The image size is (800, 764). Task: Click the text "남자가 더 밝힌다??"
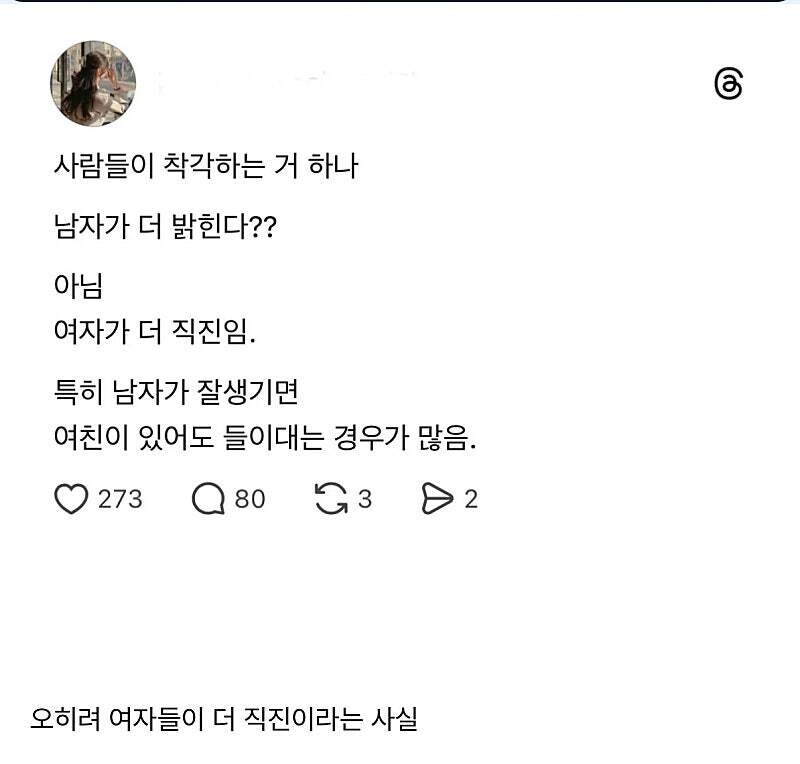165,227
